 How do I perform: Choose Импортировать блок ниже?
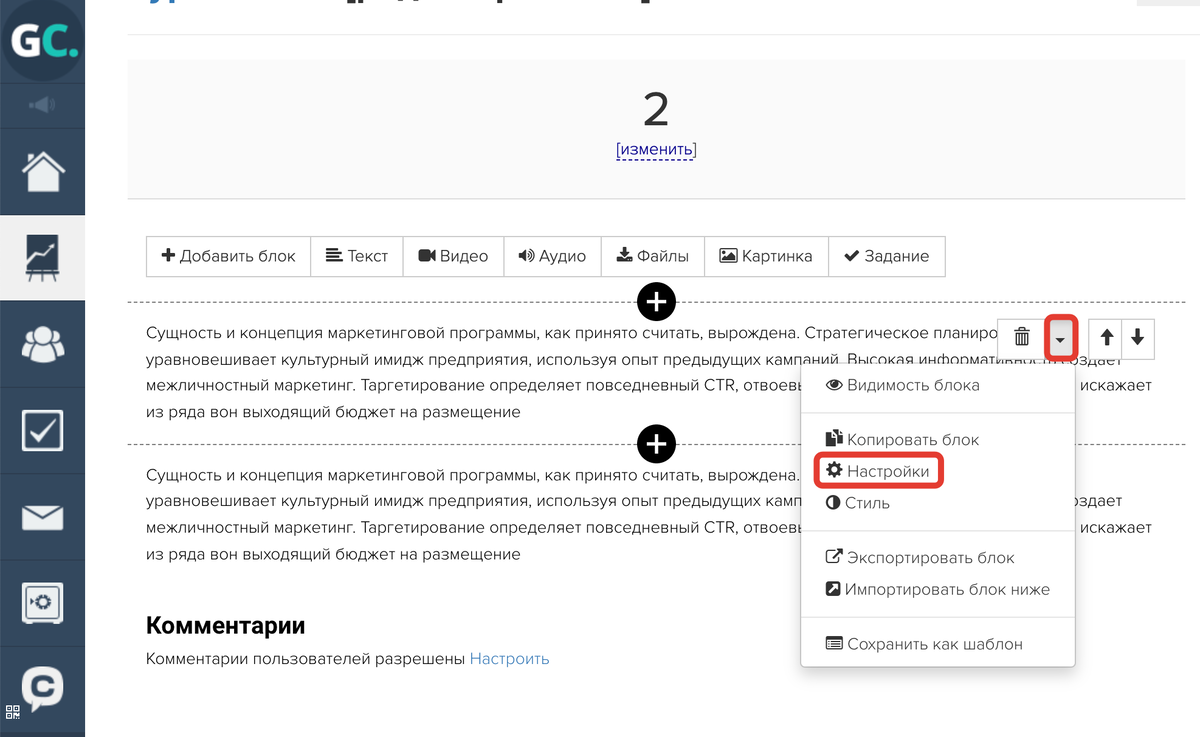coord(938,589)
